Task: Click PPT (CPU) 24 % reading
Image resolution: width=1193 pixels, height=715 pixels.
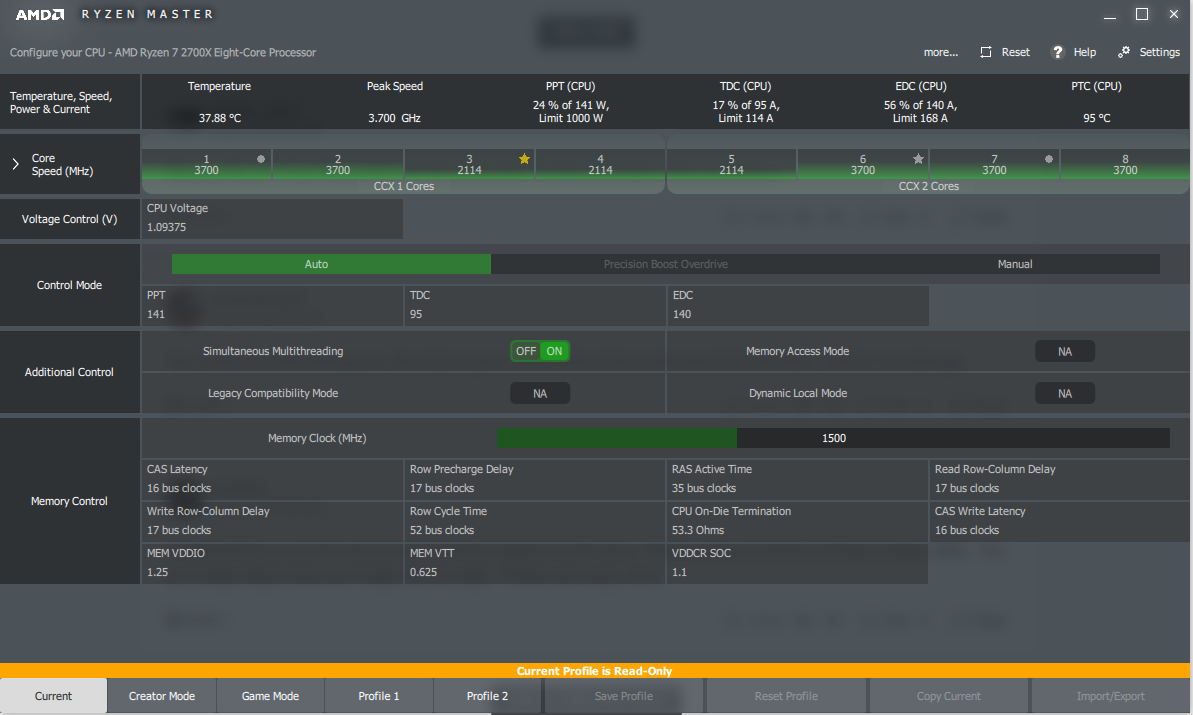Action: [571, 111]
